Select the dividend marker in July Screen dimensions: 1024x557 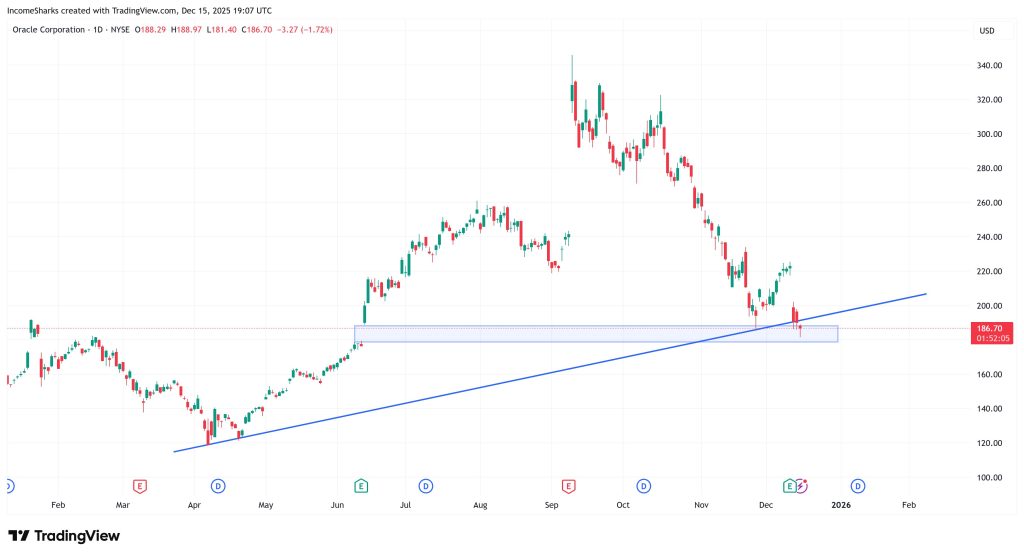[426, 486]
